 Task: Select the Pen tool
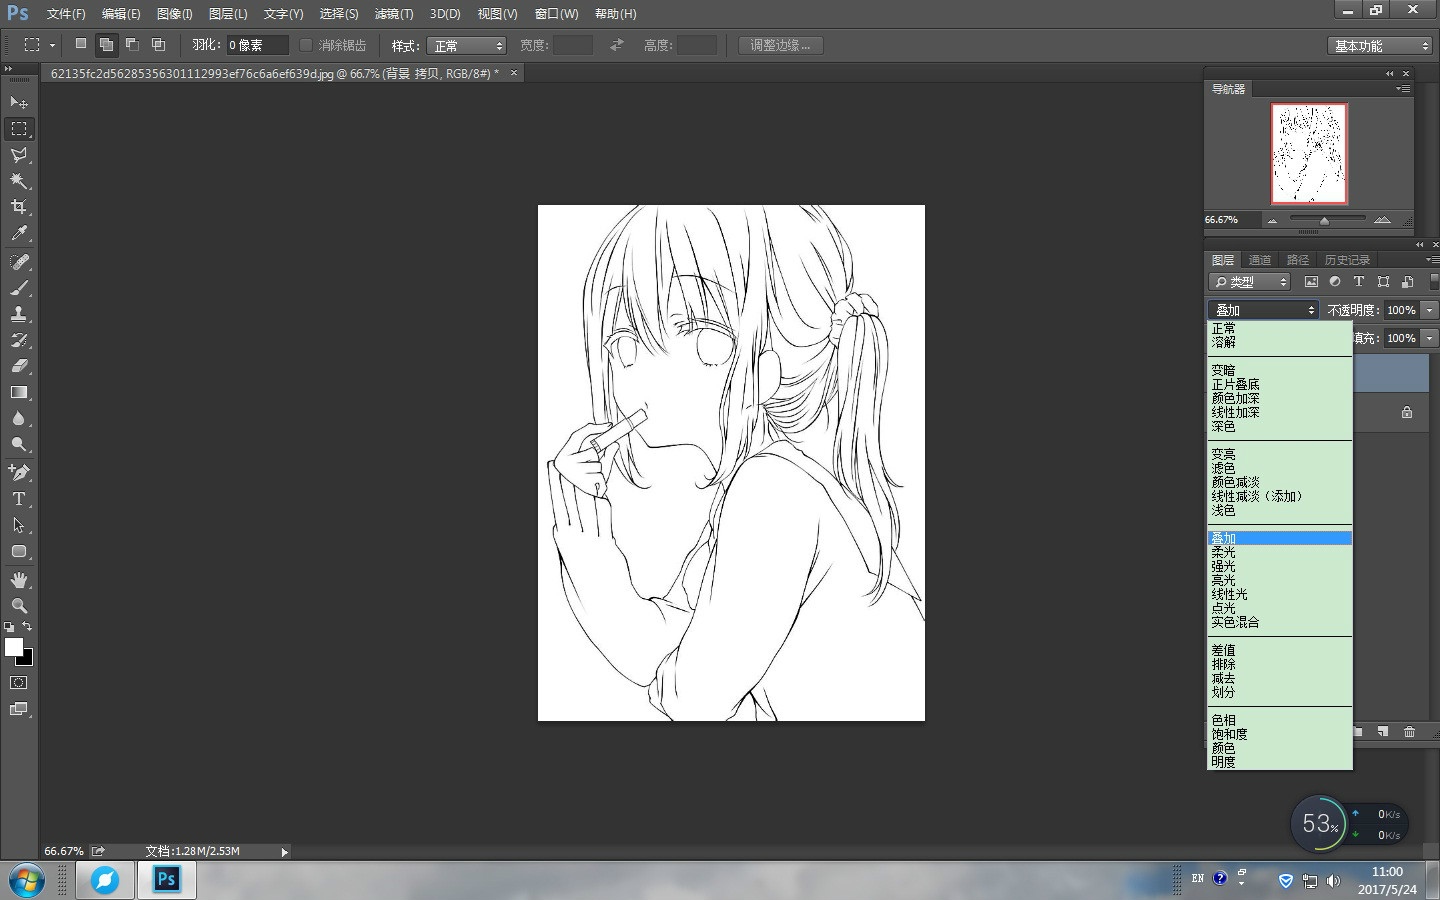[x=19, y=473]
